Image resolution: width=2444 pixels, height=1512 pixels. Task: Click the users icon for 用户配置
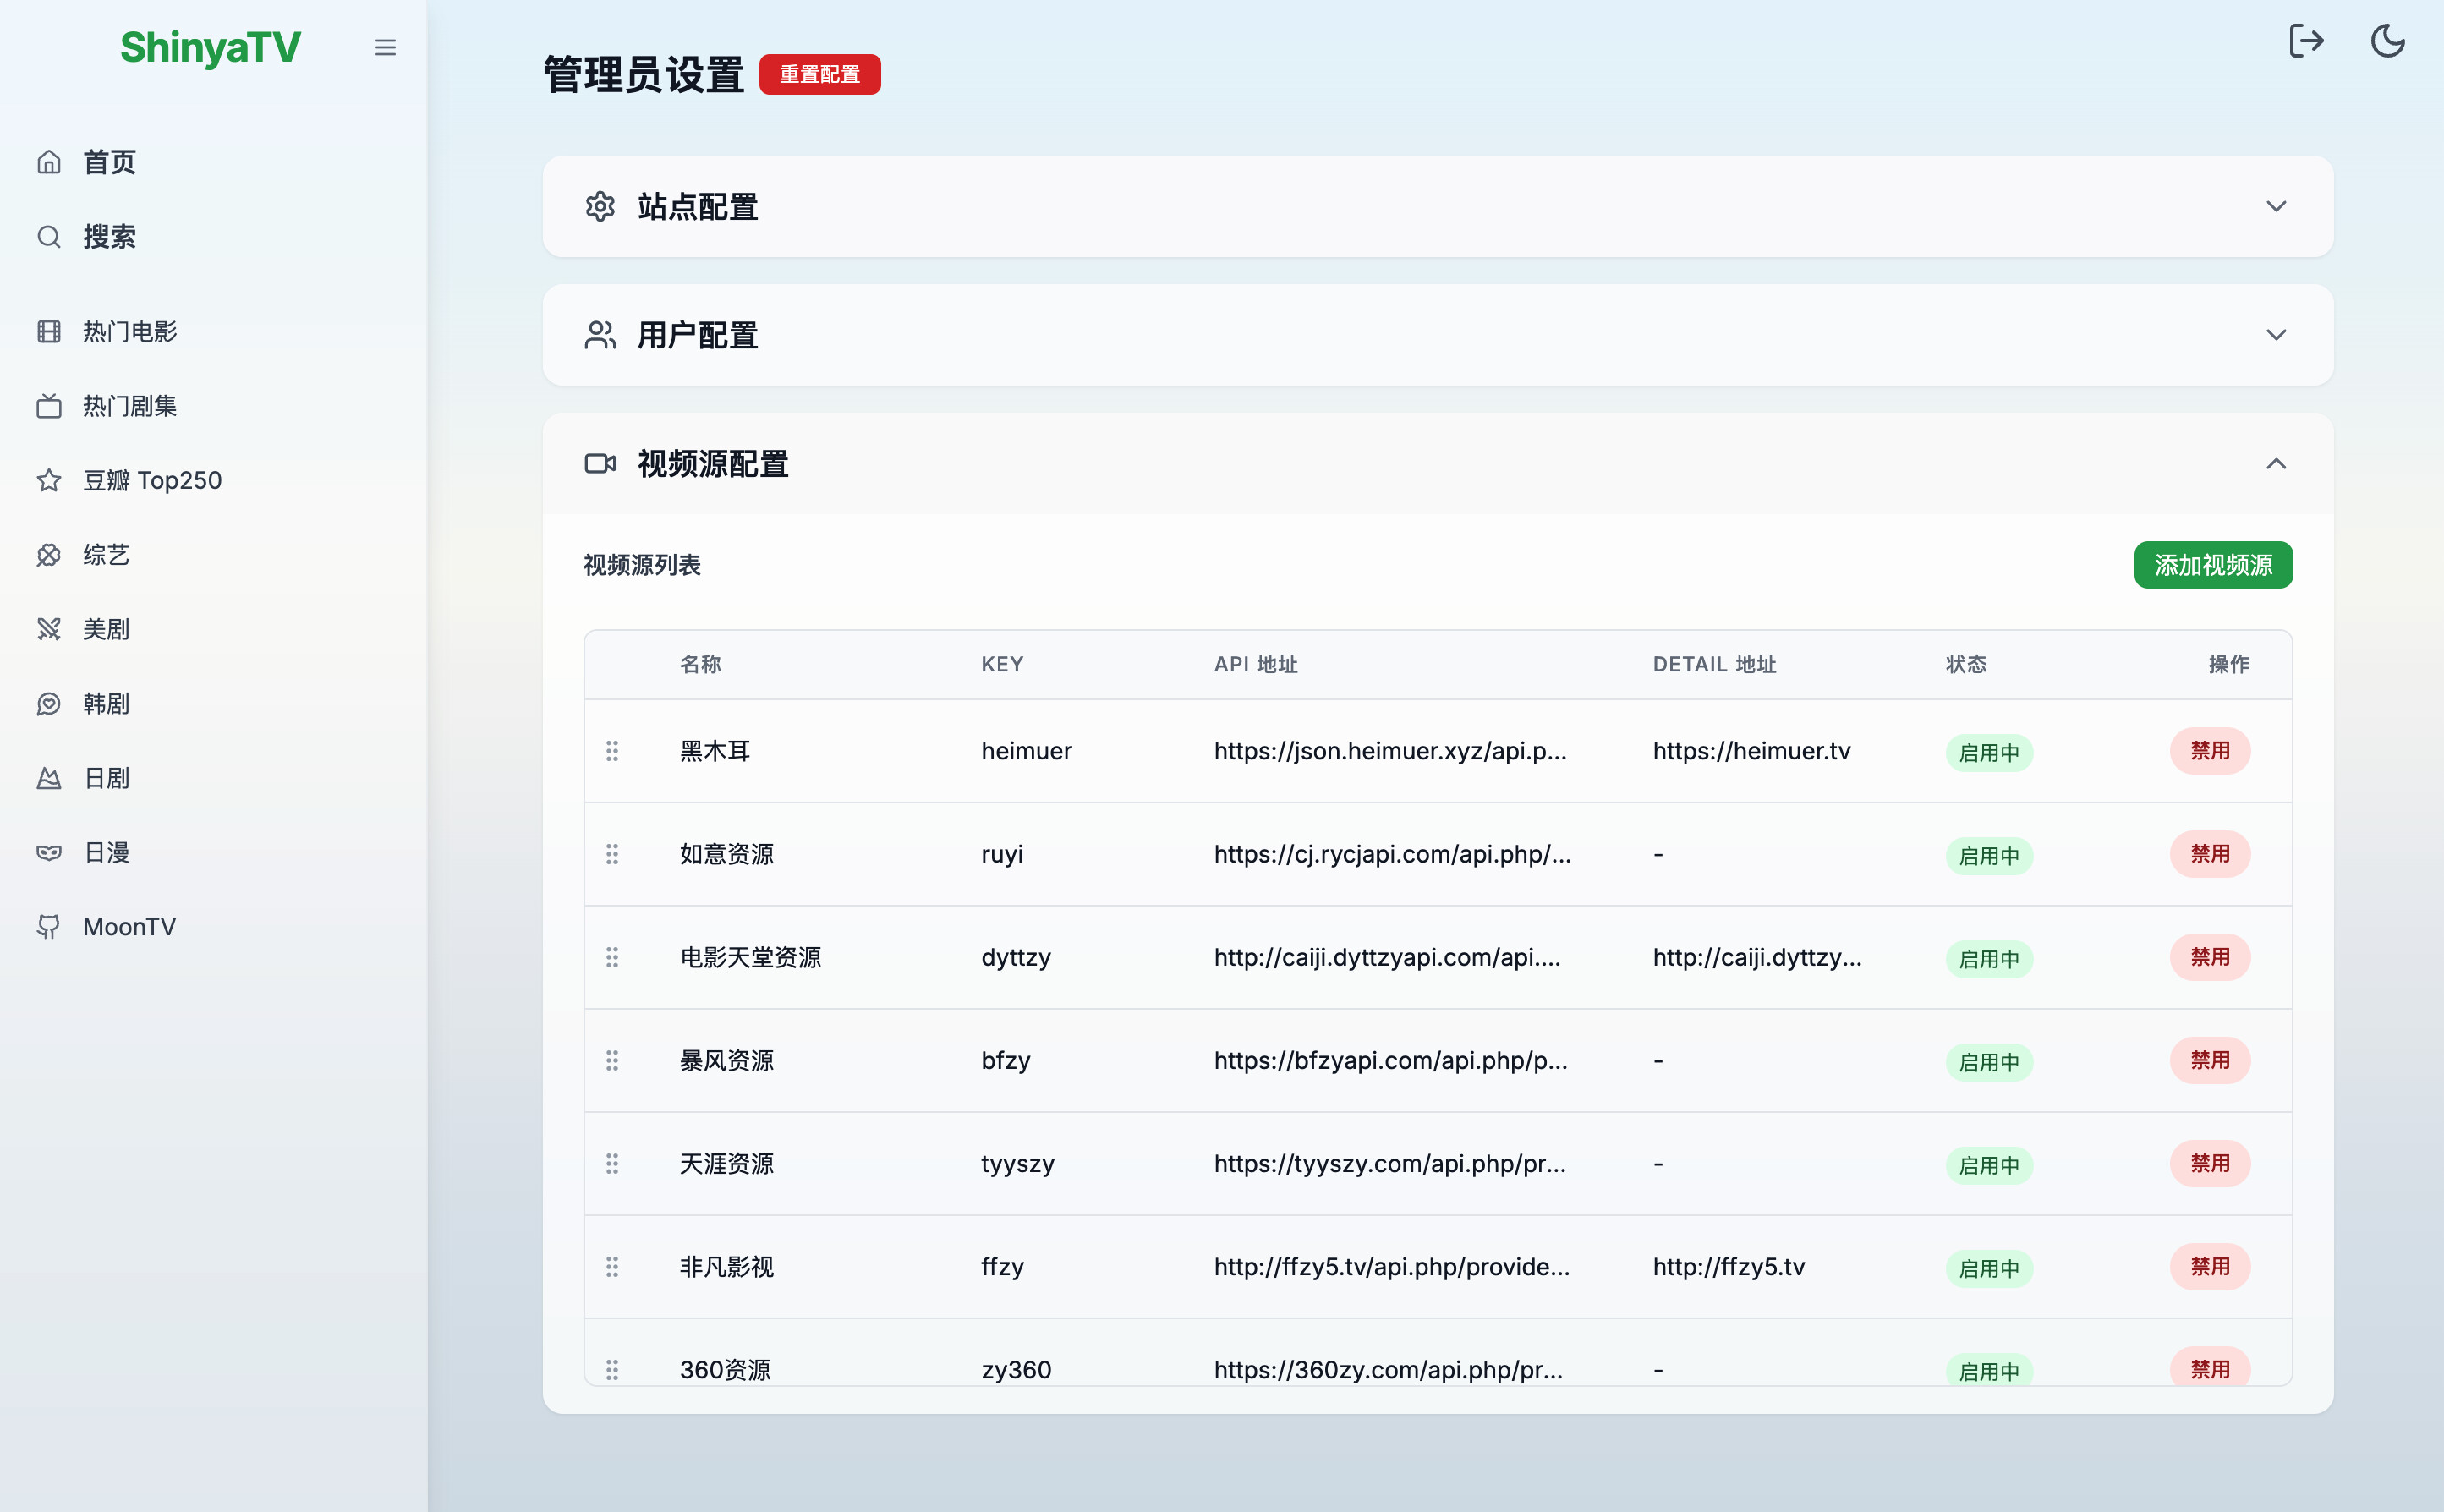click(600, 335)
